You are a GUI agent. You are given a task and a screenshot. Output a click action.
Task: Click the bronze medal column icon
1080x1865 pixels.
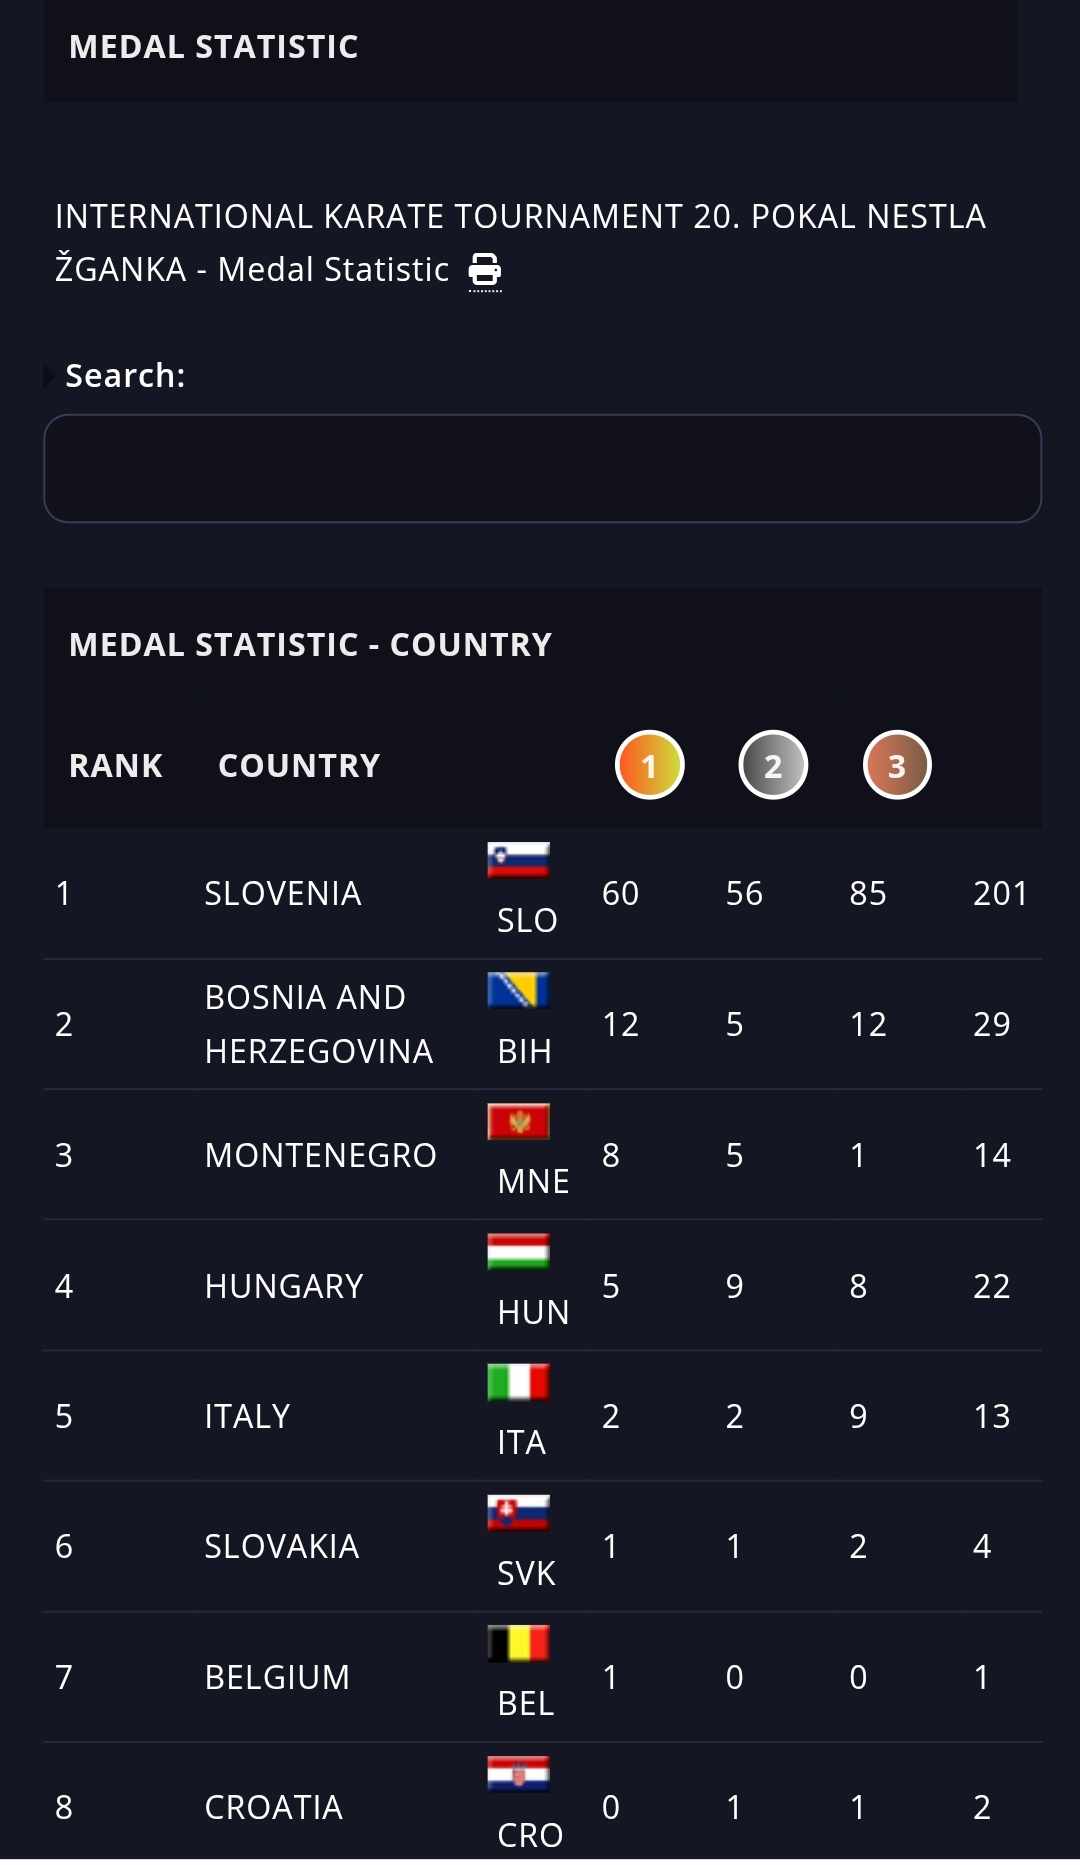coord(897,765)
